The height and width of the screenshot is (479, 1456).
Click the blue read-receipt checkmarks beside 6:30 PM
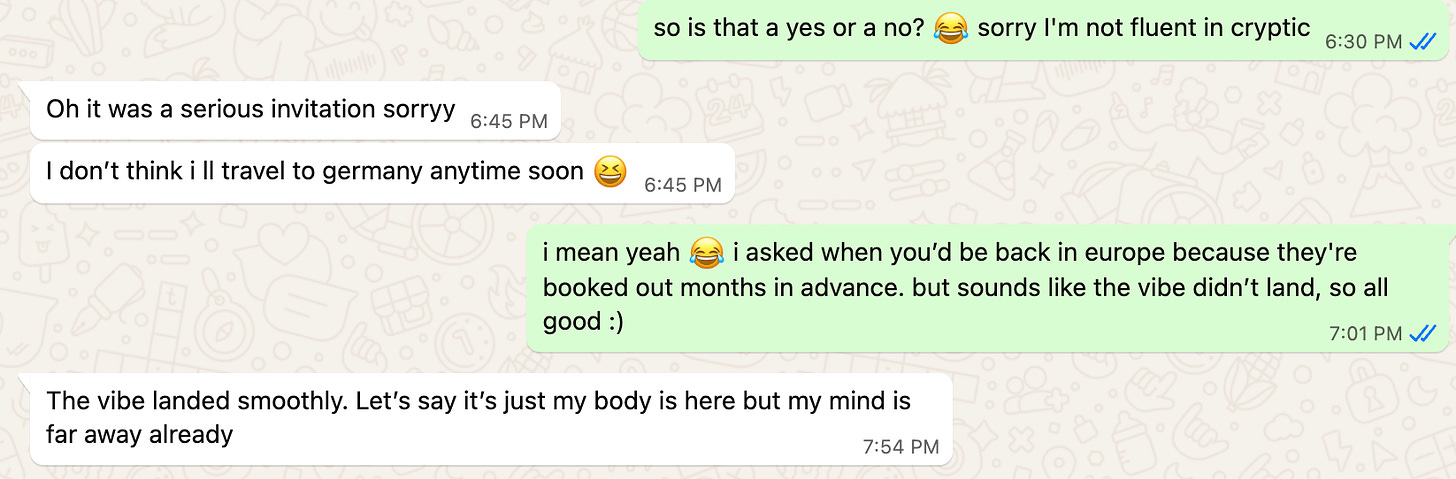(x=1422, y=42)
